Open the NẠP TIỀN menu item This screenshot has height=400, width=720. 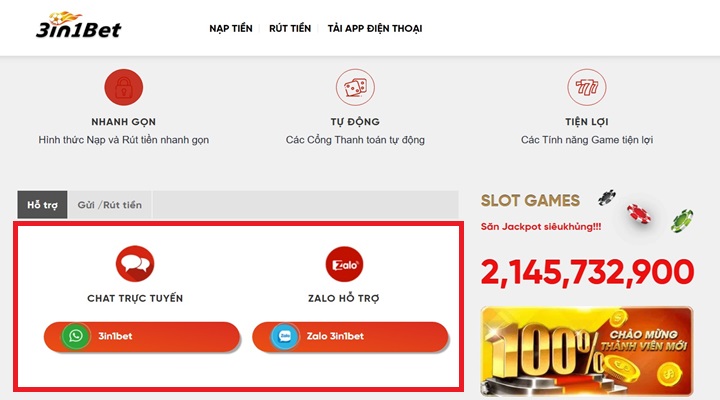[231, 29]
